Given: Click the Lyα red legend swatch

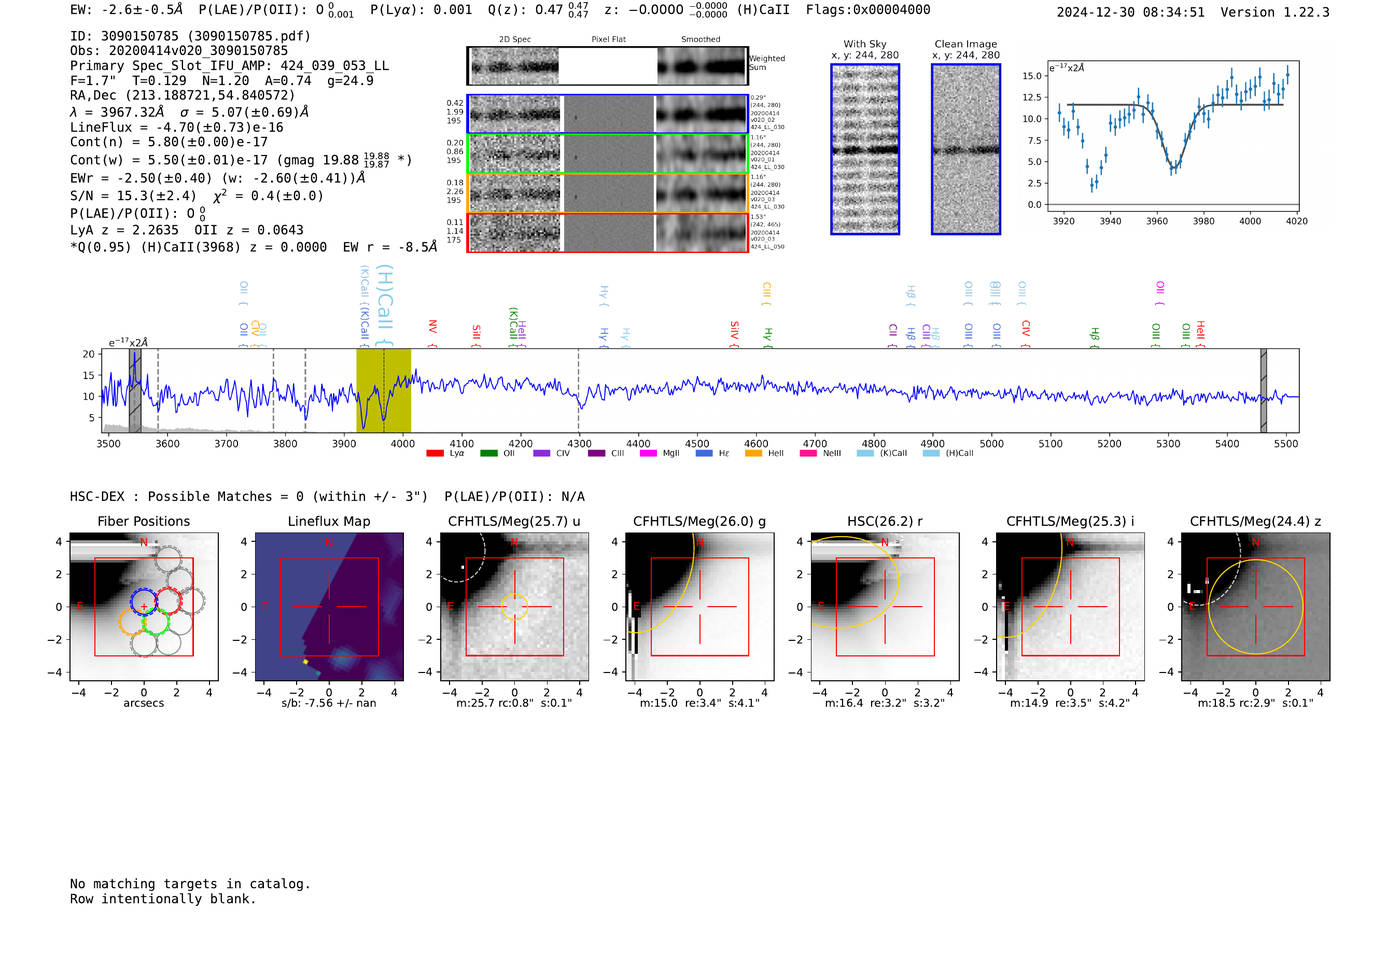Looking at the screenshot, I should [434, 453].
